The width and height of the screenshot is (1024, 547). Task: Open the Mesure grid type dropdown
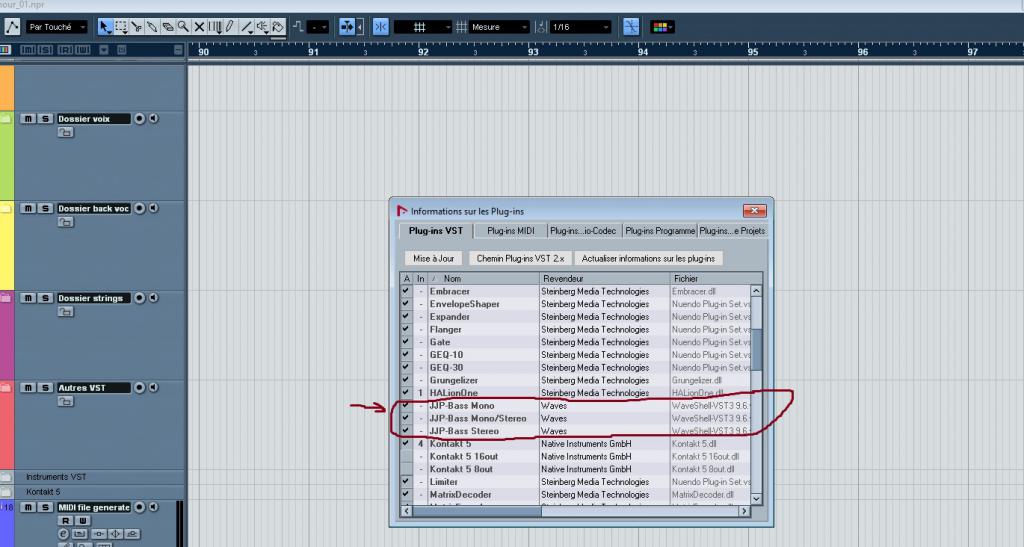pos(500,27)
